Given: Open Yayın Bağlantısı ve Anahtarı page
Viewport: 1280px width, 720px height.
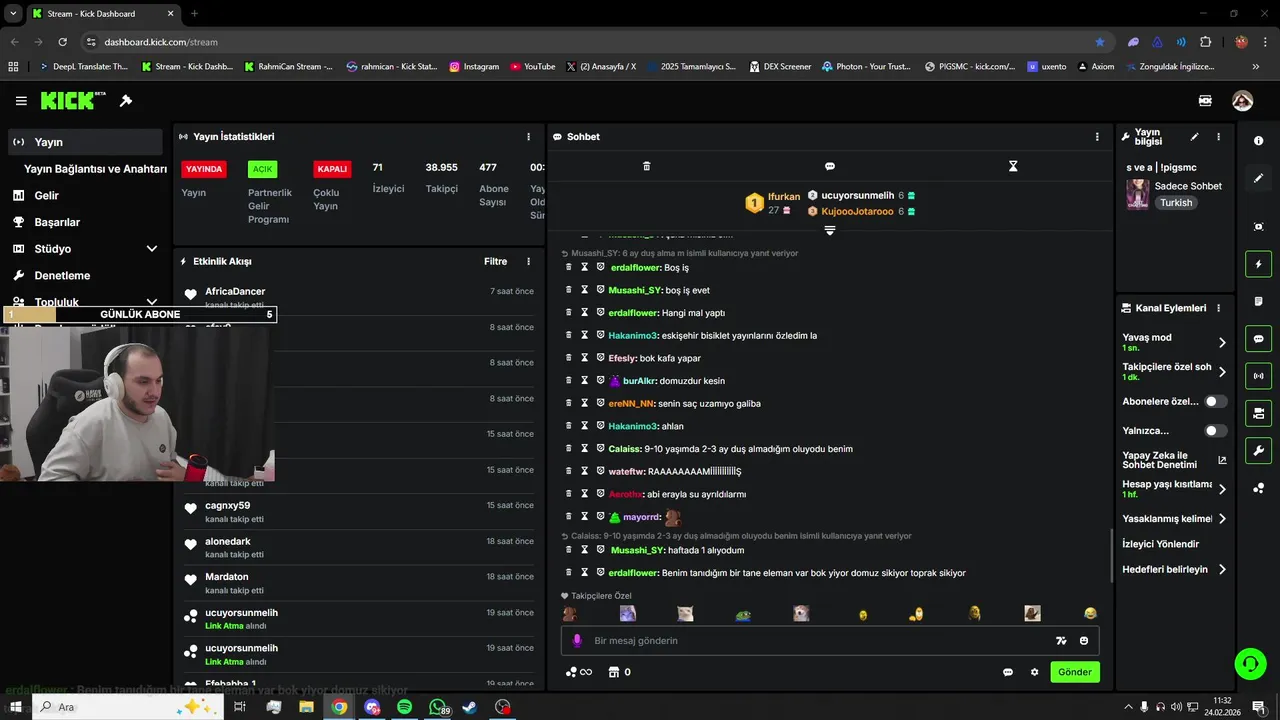Looking at the screenshot, I should tap(95, 169).
